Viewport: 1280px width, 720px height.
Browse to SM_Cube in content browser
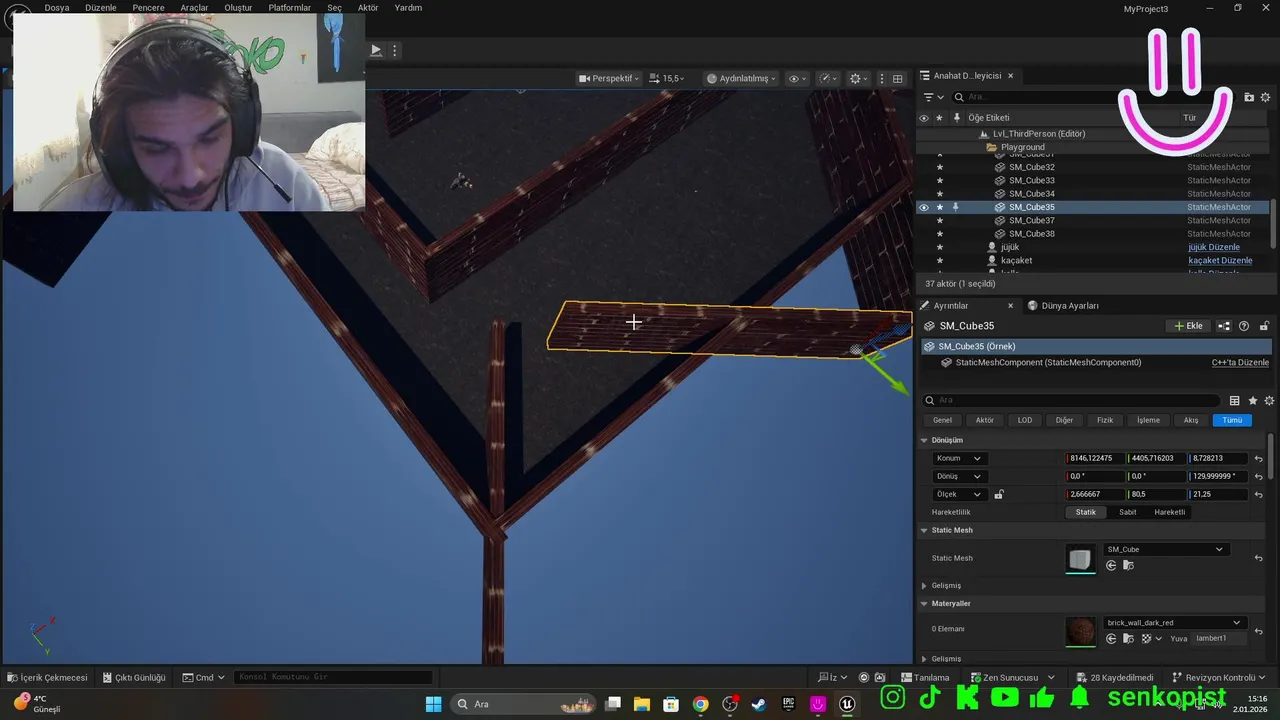1128,565
